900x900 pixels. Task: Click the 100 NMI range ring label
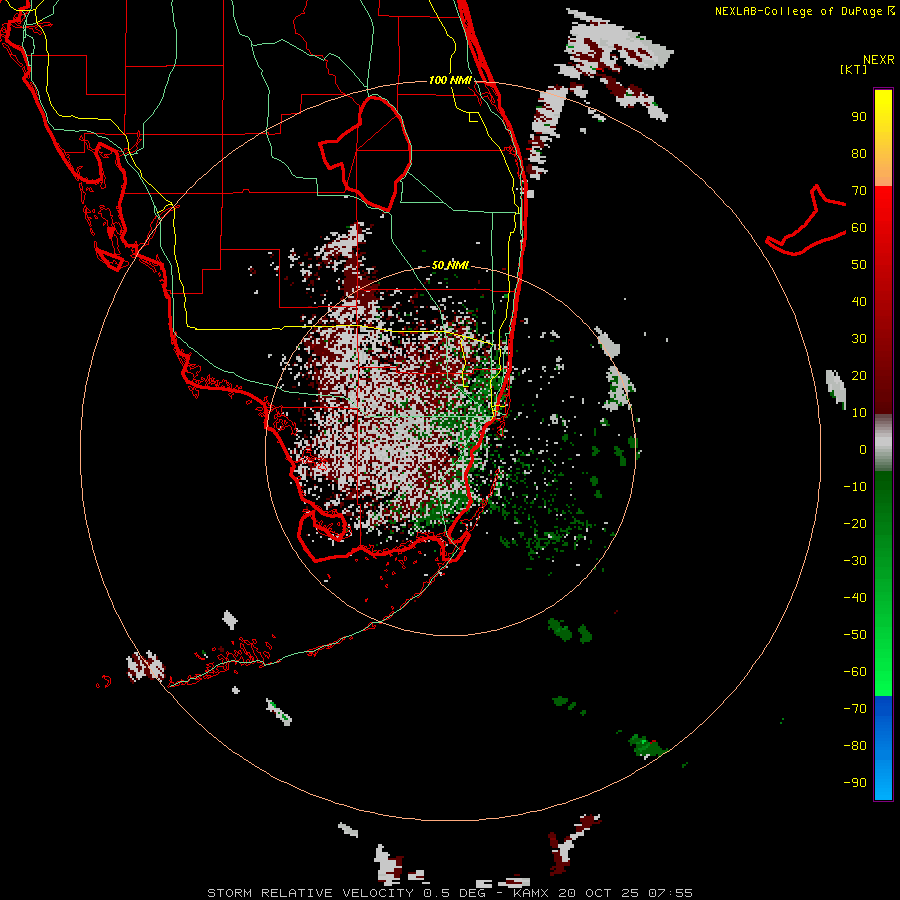(450, 80)
